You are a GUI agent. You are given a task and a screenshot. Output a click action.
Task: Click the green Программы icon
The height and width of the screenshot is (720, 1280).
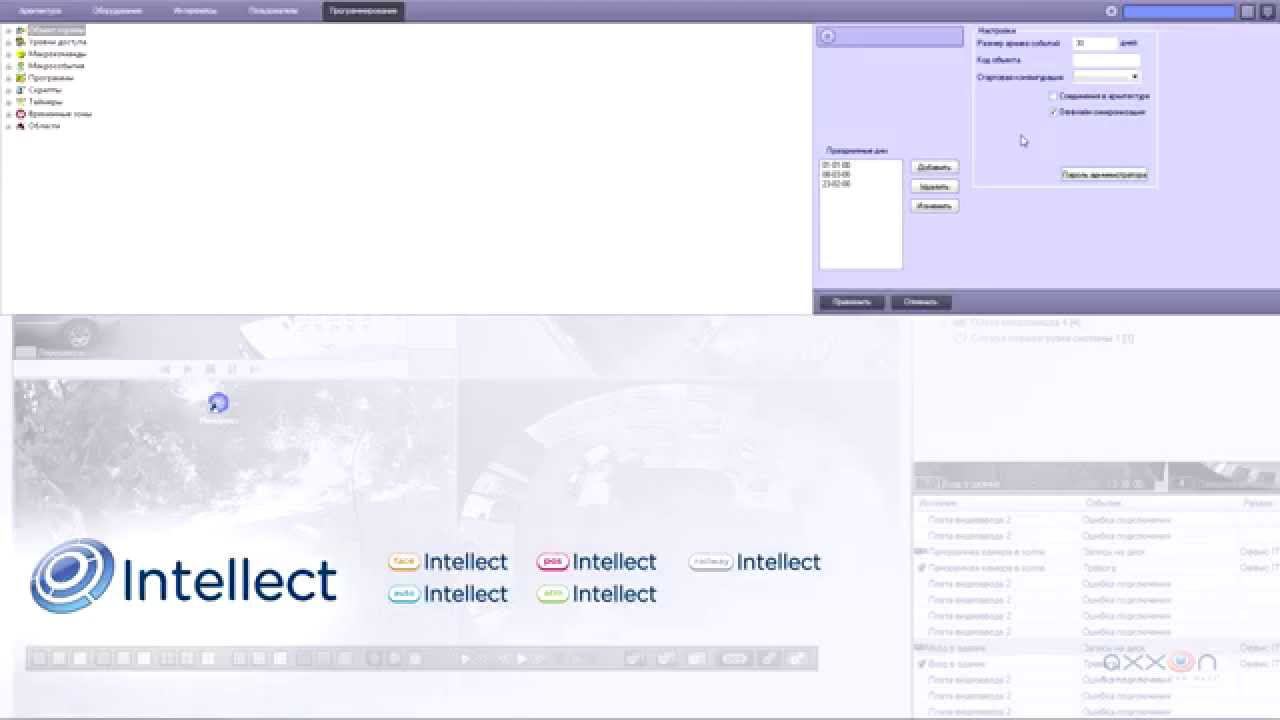click(20, 78)
